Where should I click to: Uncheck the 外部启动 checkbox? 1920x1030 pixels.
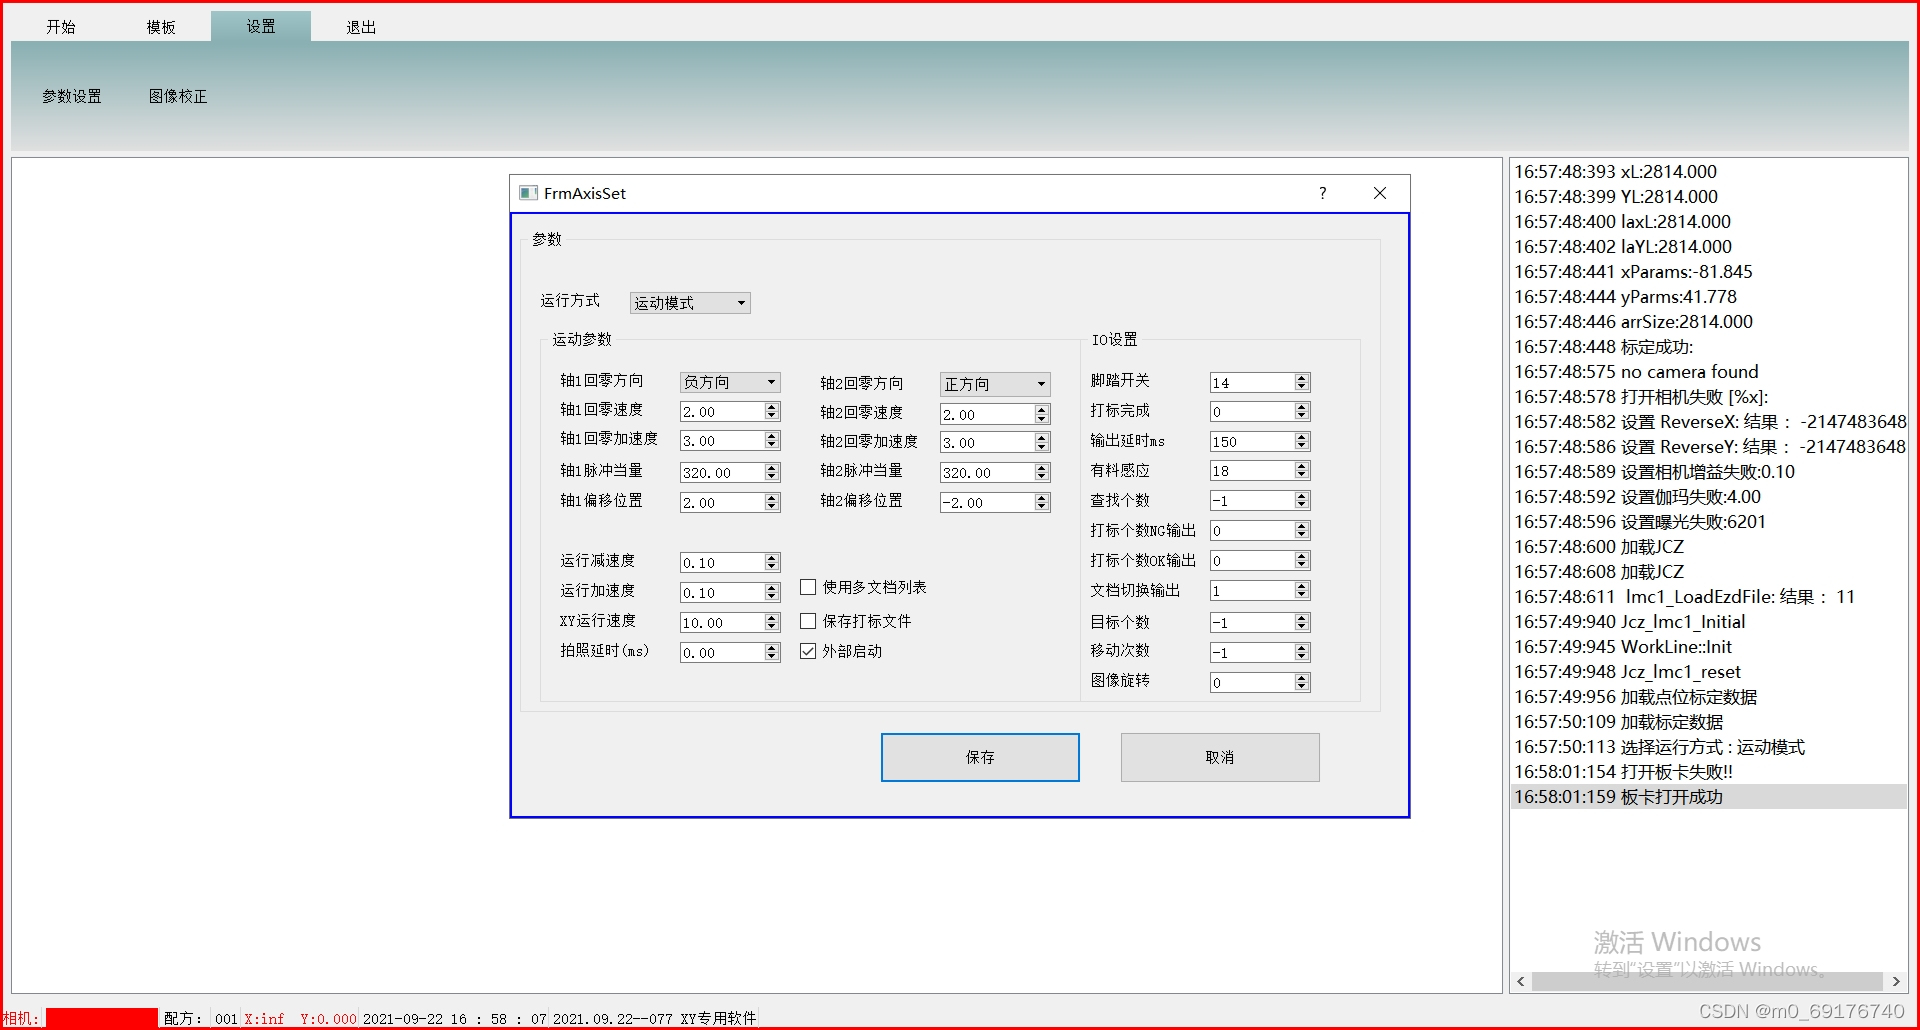(x=808, y=651)
